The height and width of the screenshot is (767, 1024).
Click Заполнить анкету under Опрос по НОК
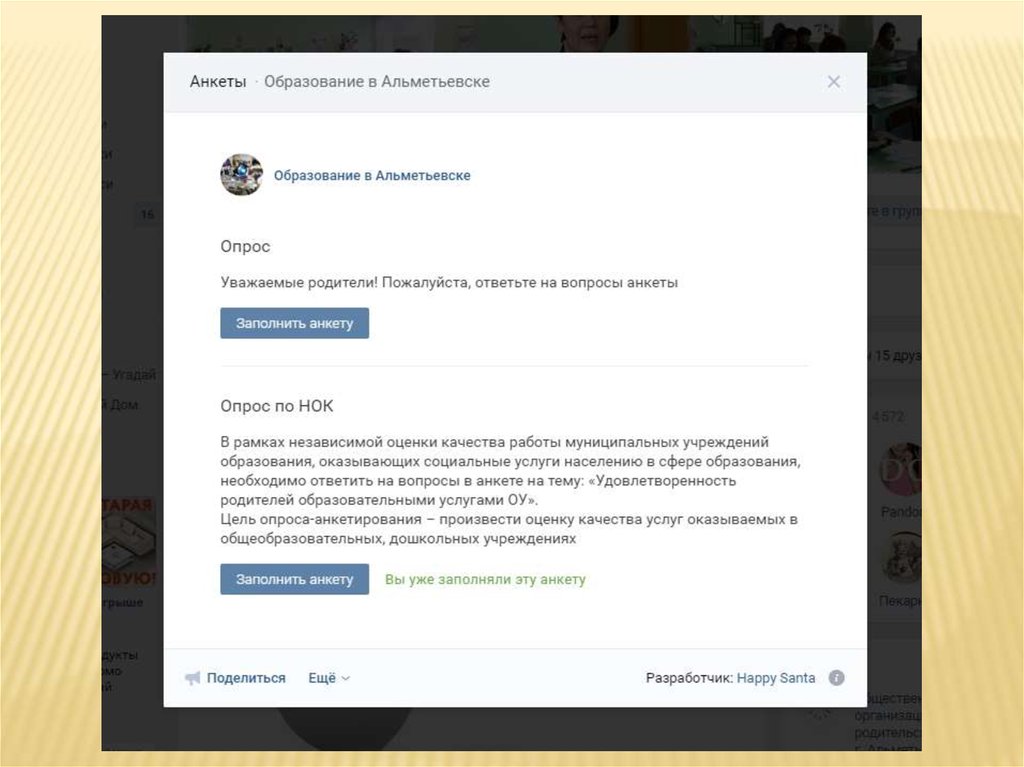coord(295,579)
